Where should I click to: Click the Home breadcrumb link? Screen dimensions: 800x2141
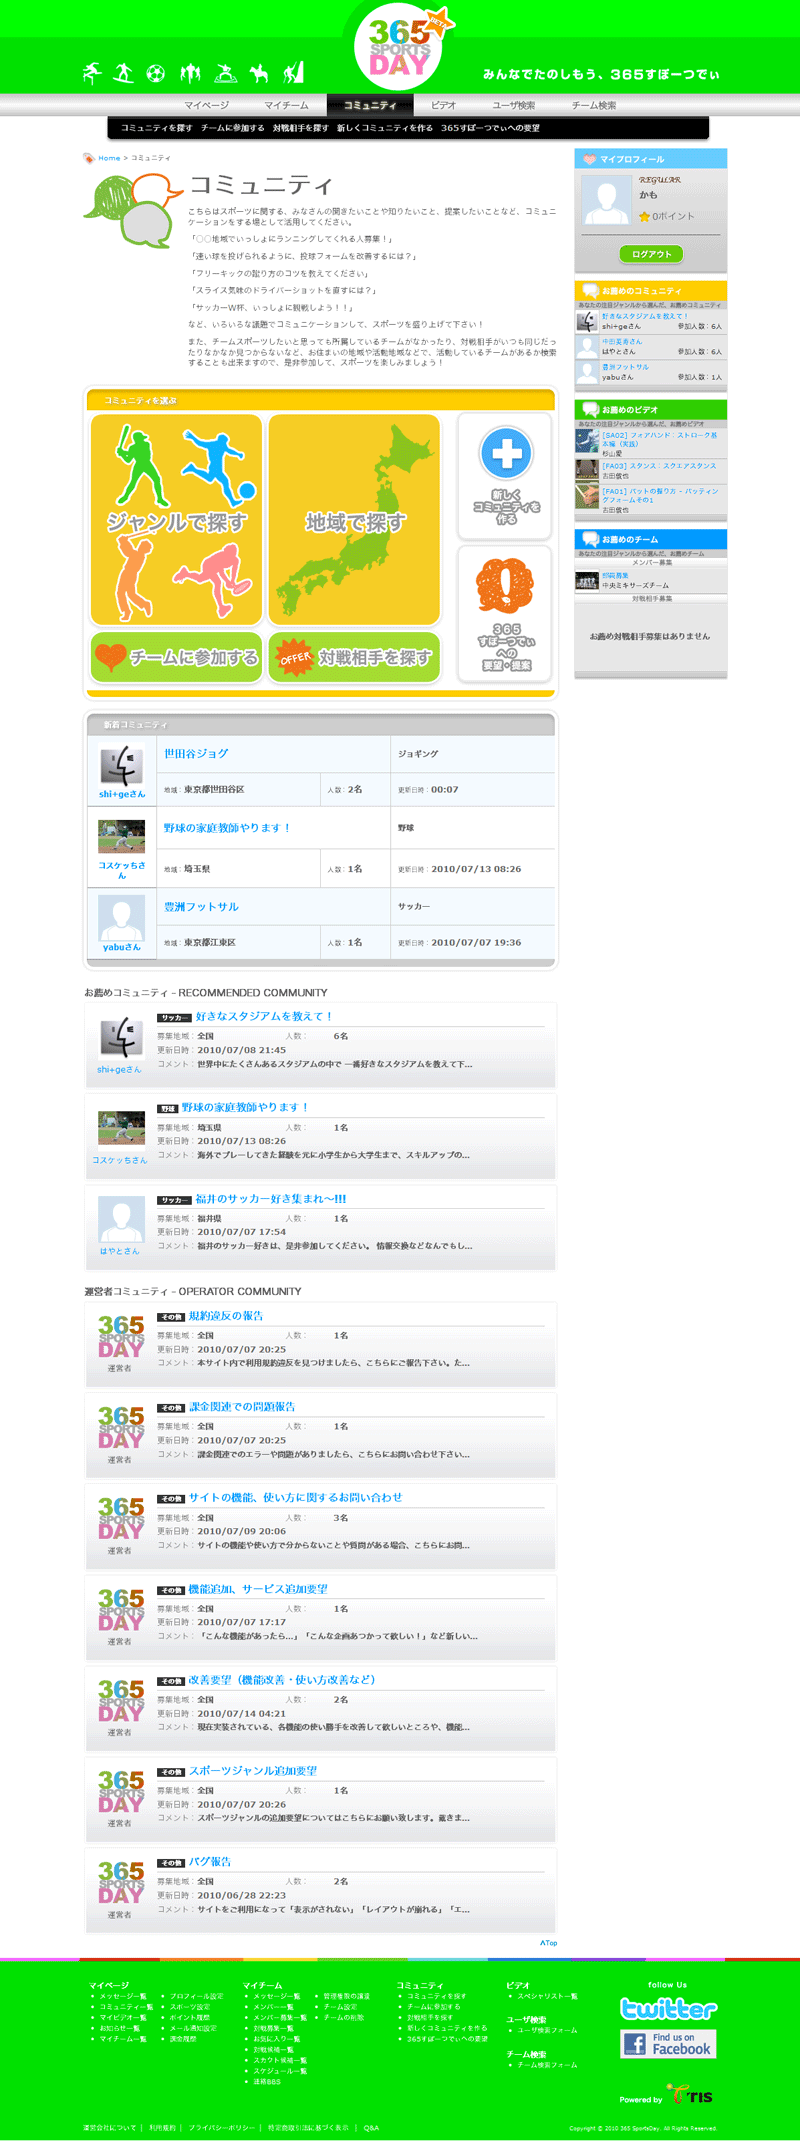[x=109, y=158]
